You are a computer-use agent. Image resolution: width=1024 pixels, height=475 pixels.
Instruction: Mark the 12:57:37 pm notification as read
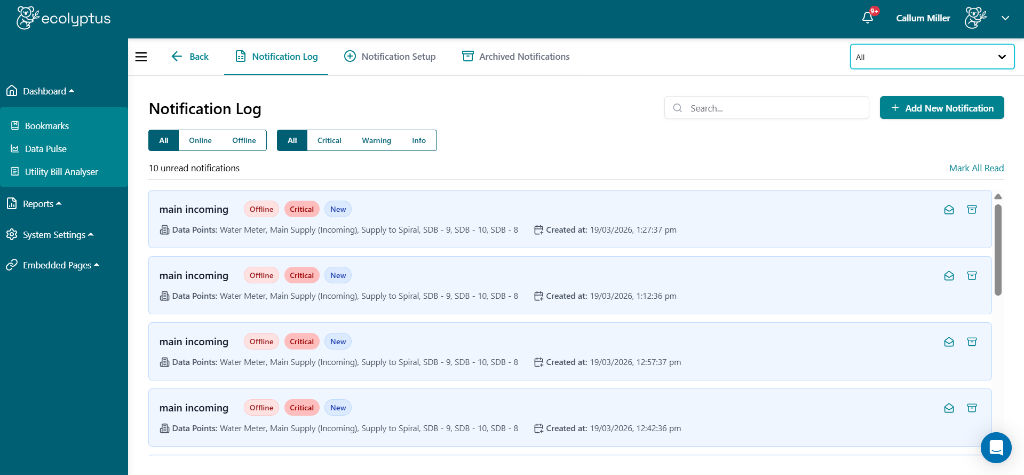949,341
